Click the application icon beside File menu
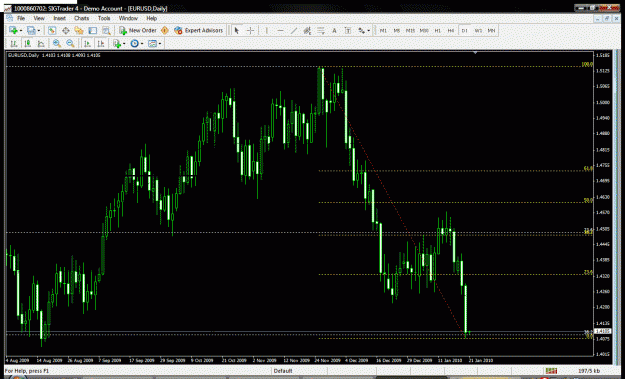625x379 pixels. click(x=9, y=18)
